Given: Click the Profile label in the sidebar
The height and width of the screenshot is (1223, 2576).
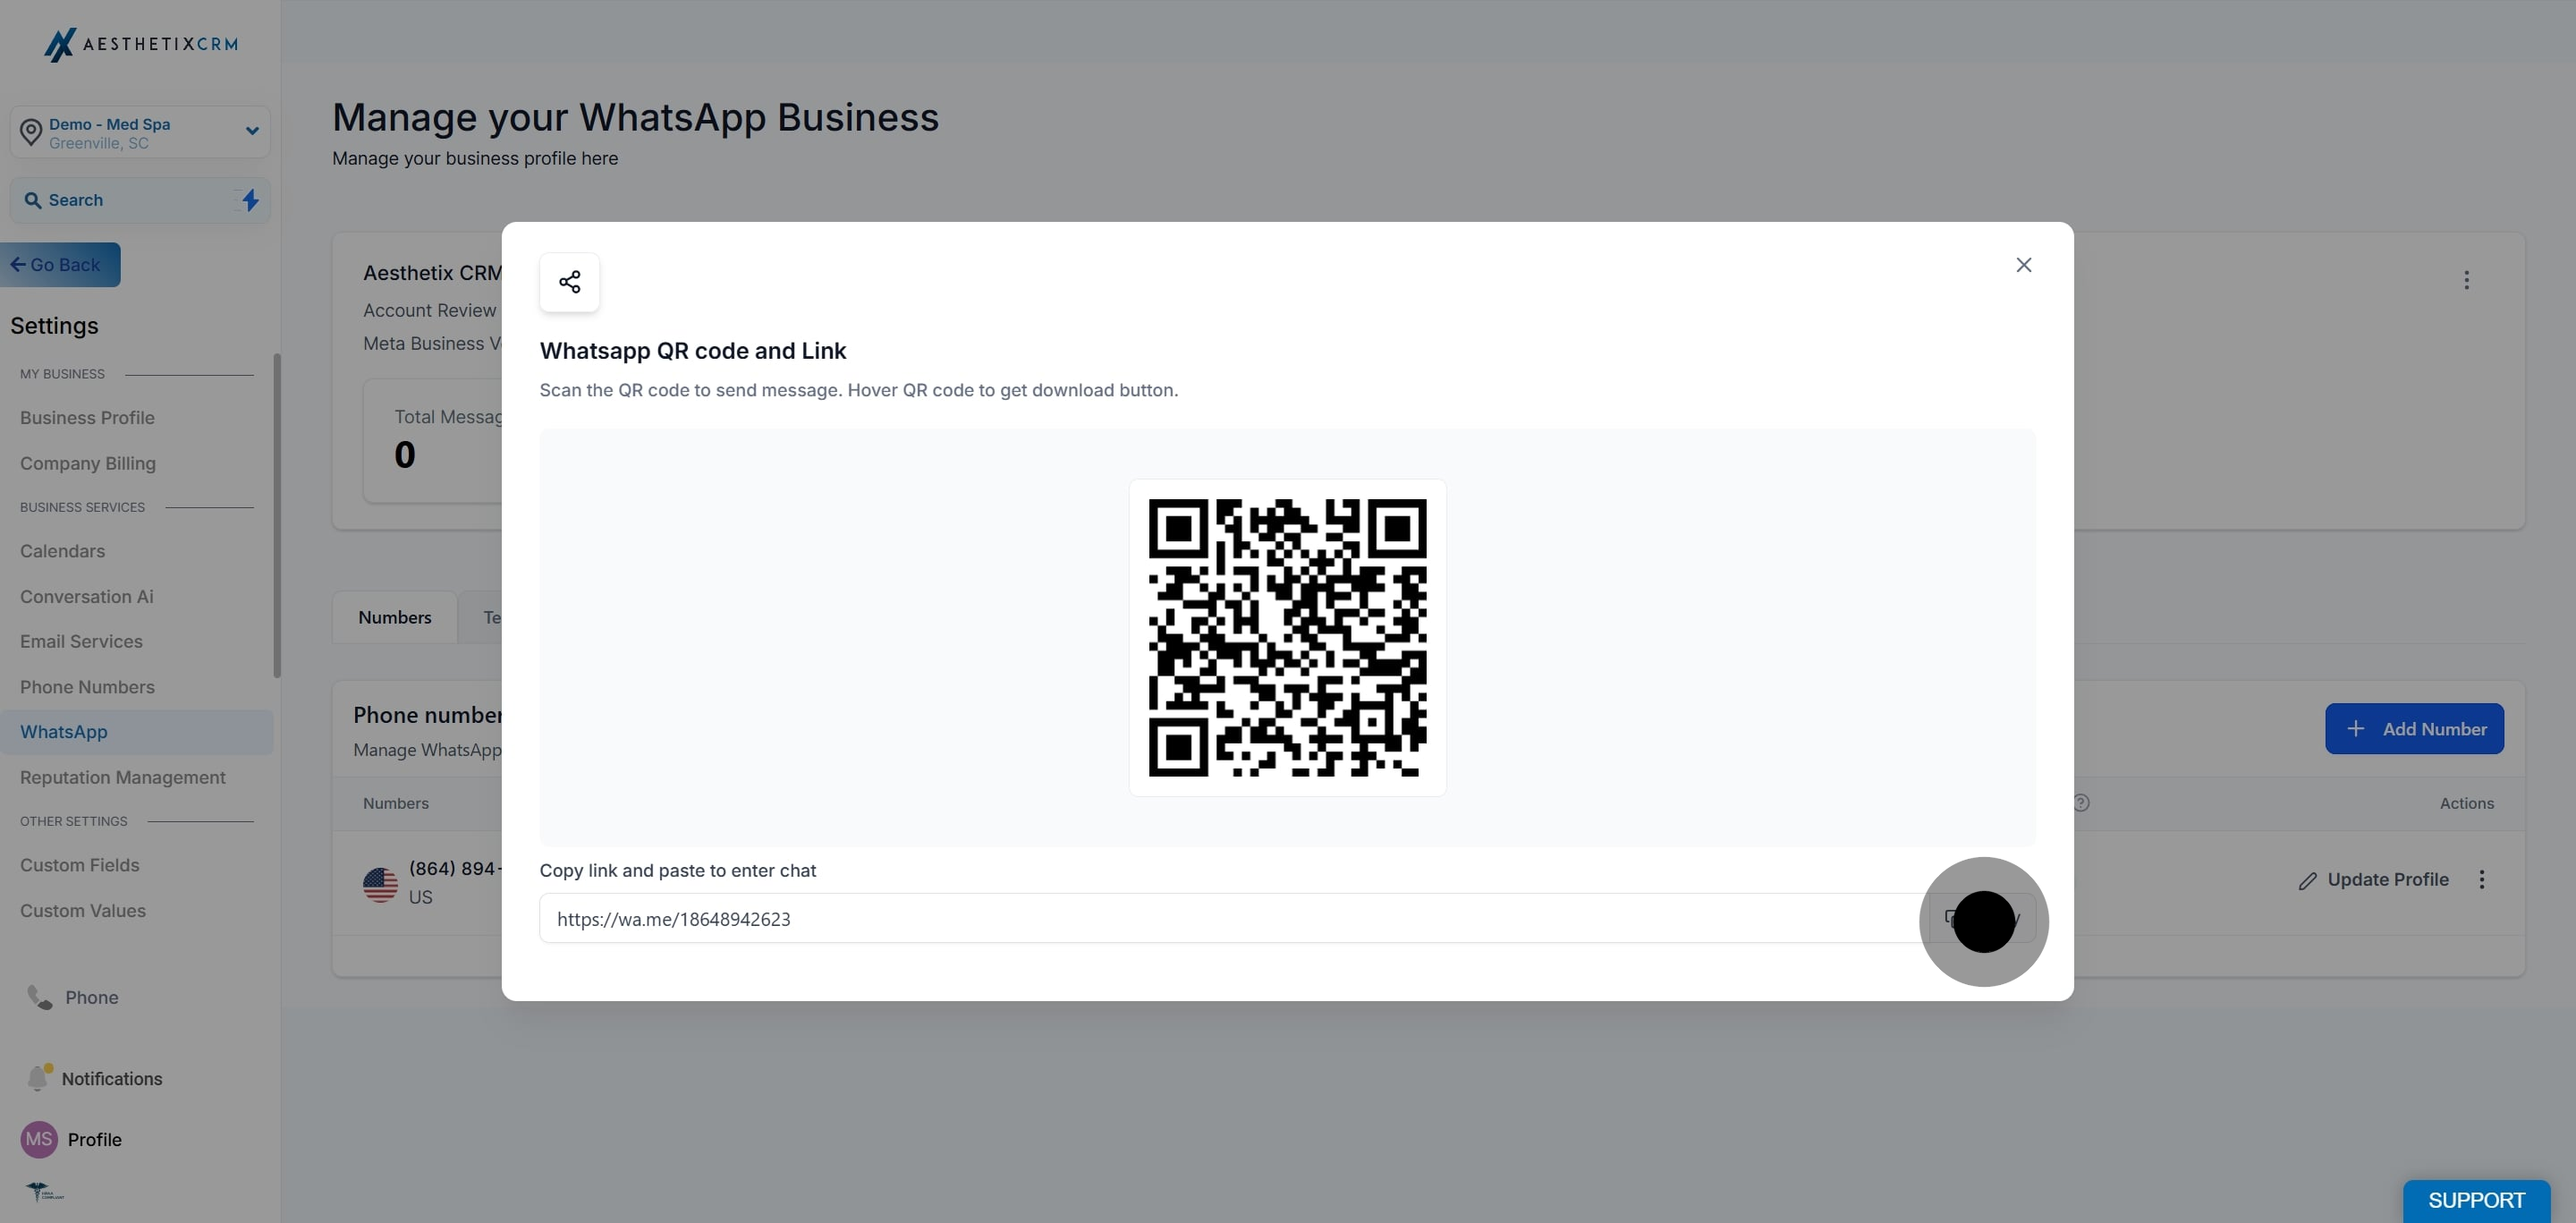Looking at the screenshot, I should pyautogui.click(x=95, y=1139).
